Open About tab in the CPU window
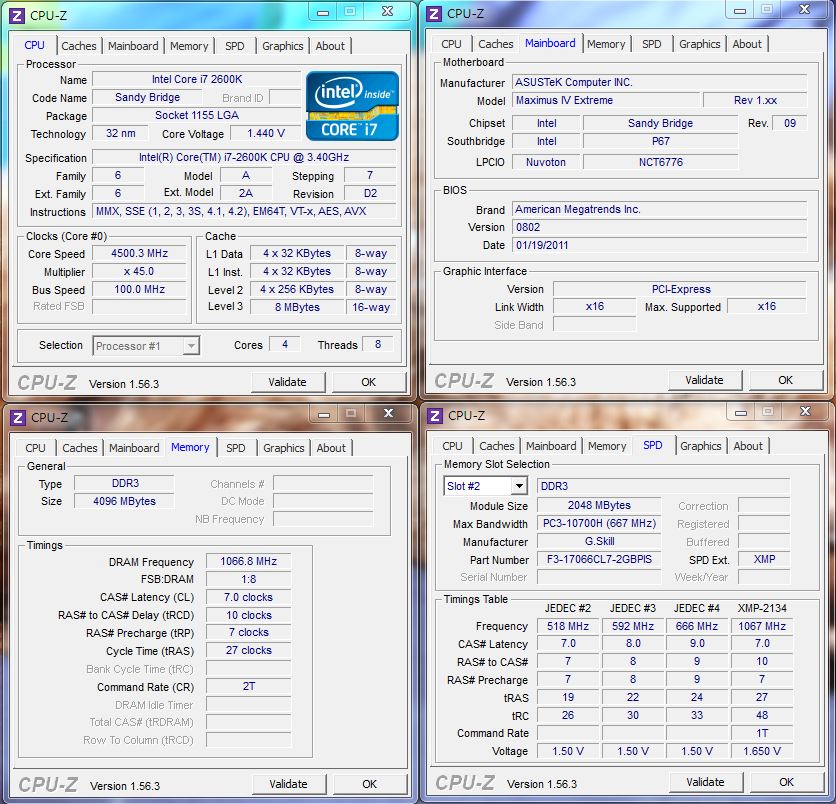The width and height of the screenshot is (836, 804). (x=330, y=46)
